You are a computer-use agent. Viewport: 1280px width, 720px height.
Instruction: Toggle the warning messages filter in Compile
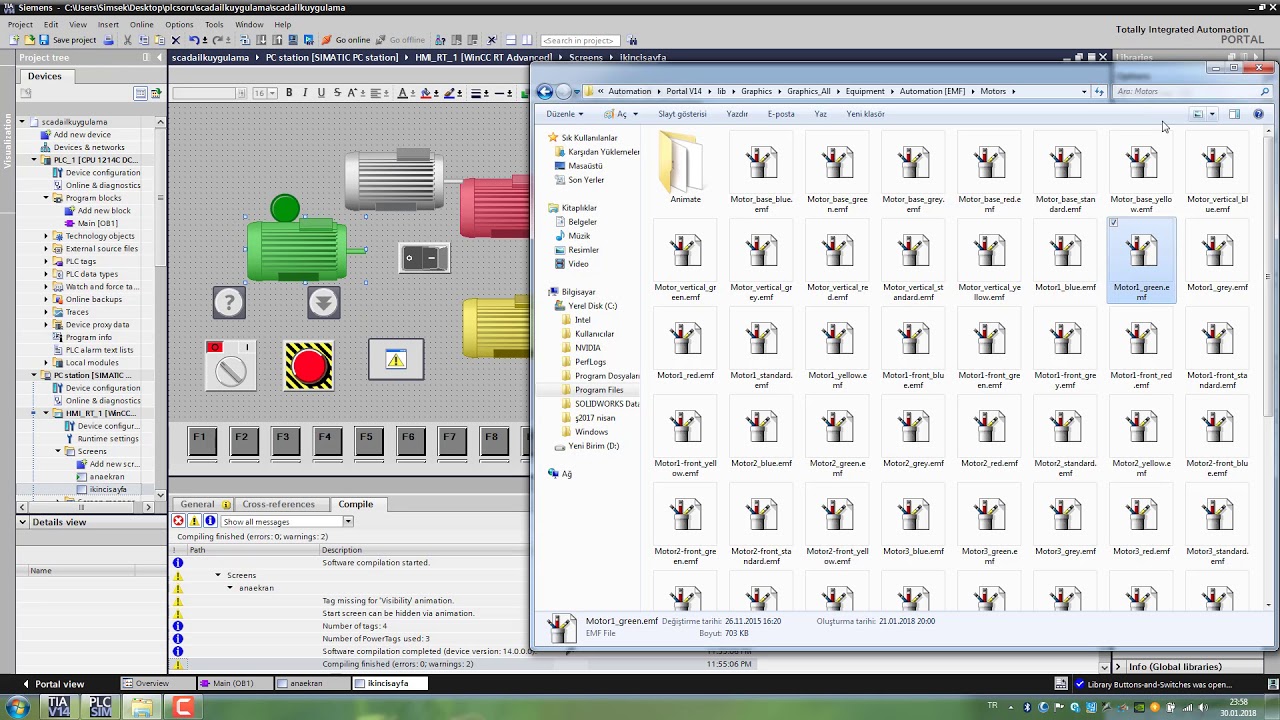[x=194, y=521]
